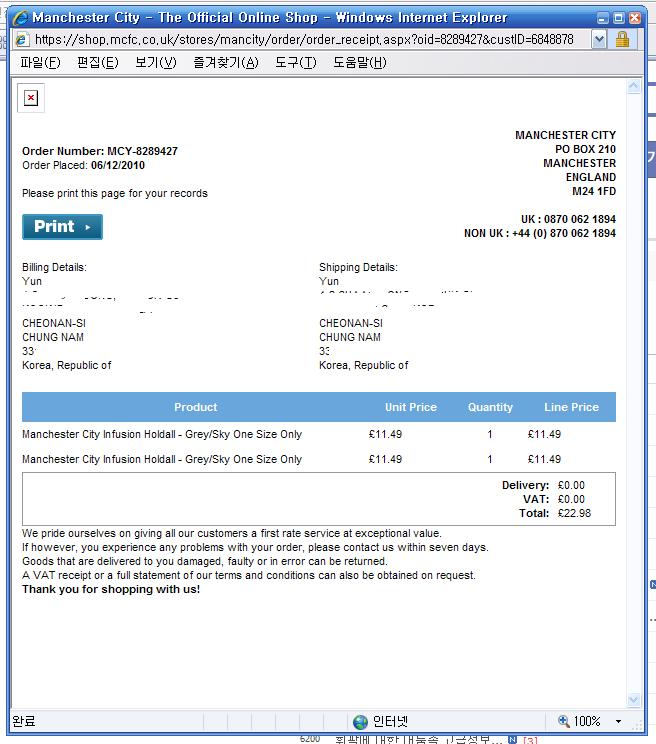Click the UK phone number 0870 062 1894
The width and height of the screenshot is (656, 744).
click(580, 219)
